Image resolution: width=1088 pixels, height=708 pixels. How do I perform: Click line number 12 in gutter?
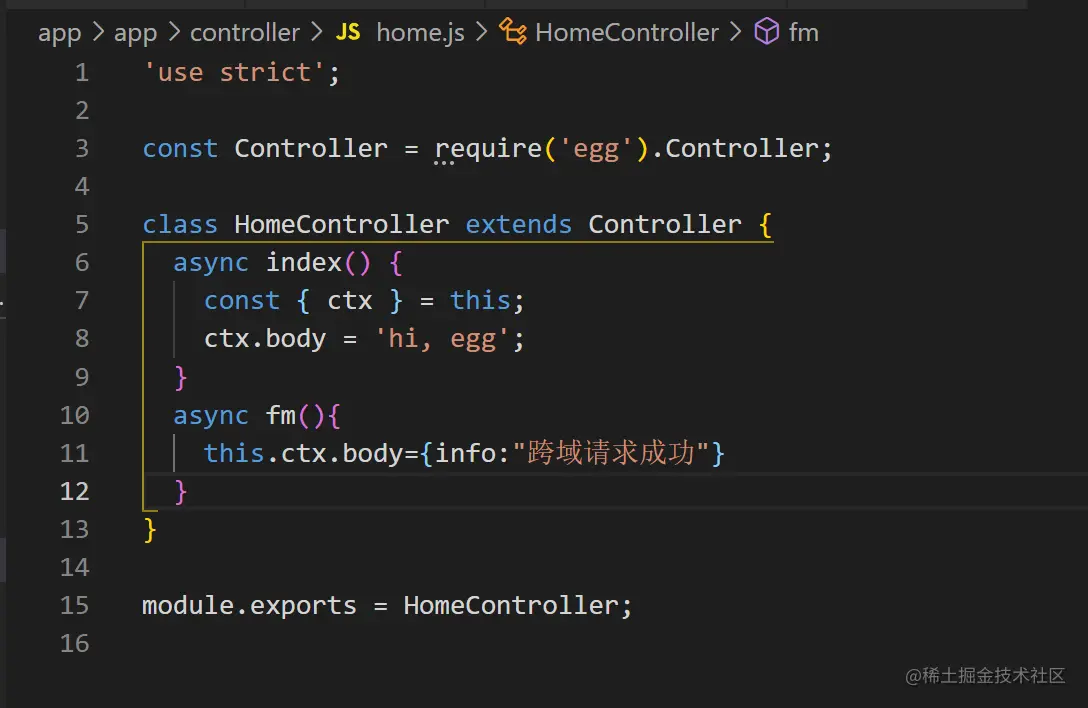pyautogui.click(x=75, y=491)
